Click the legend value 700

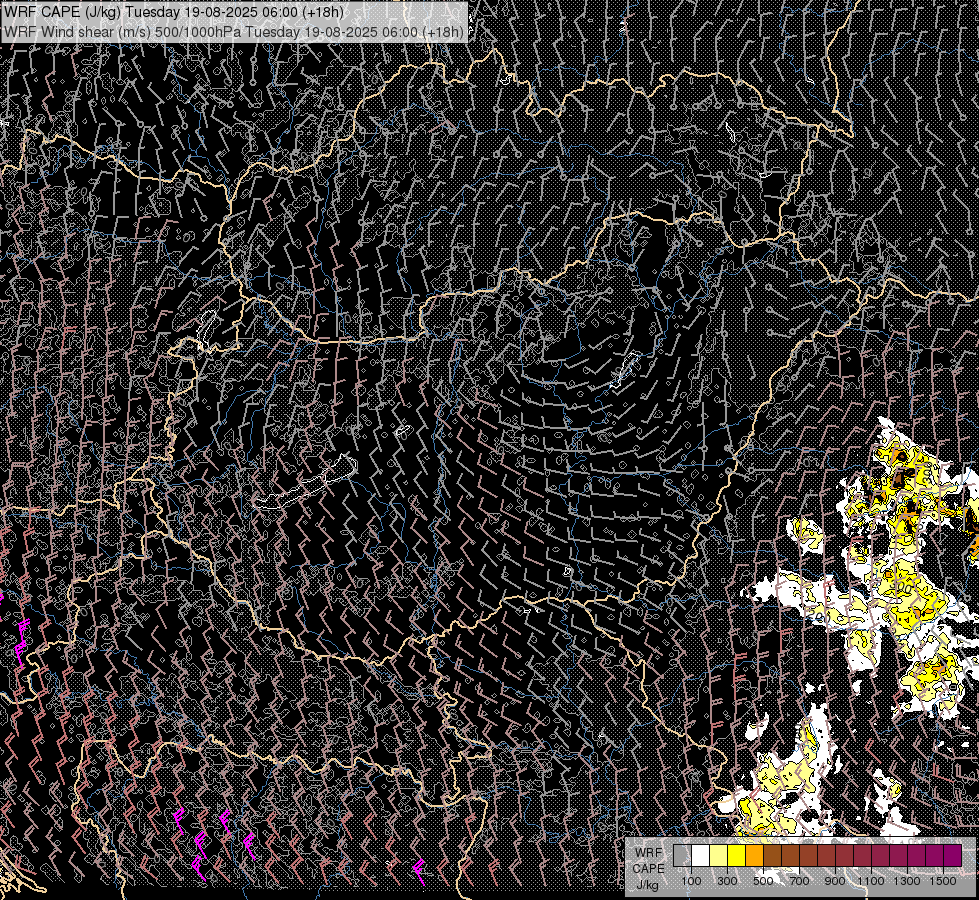[799, 881]
